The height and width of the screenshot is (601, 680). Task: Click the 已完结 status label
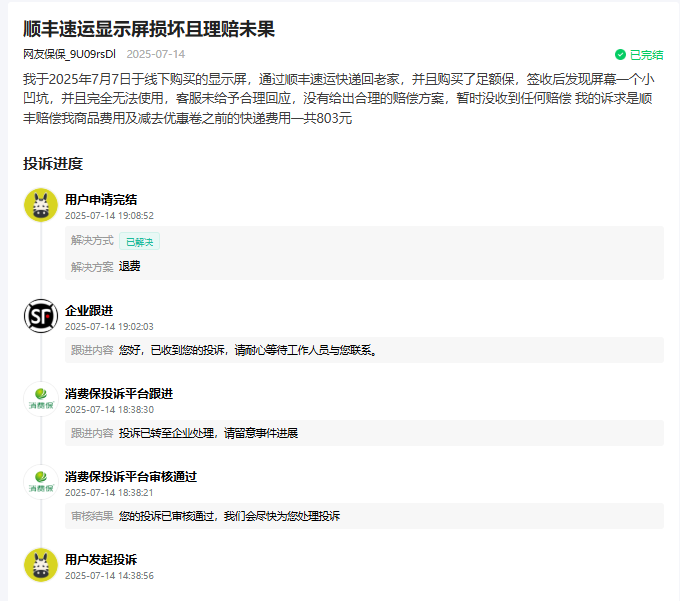pyautogui.click(x=646, y=55)
